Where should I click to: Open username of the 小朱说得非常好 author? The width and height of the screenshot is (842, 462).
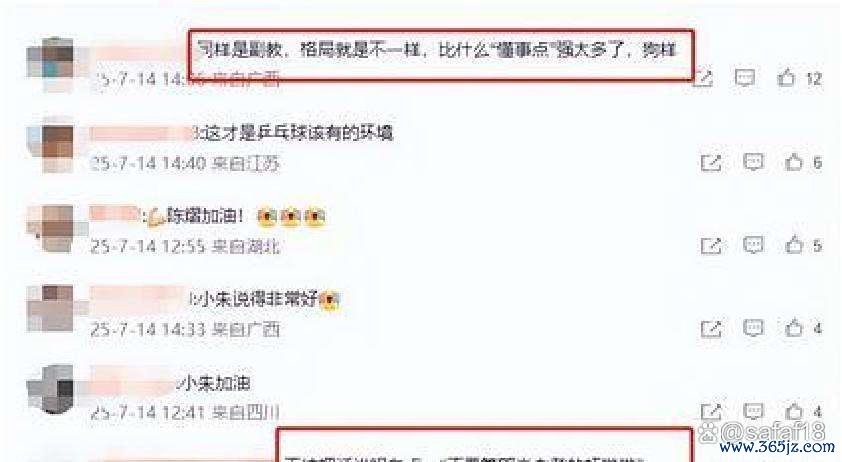coord(141,298)
